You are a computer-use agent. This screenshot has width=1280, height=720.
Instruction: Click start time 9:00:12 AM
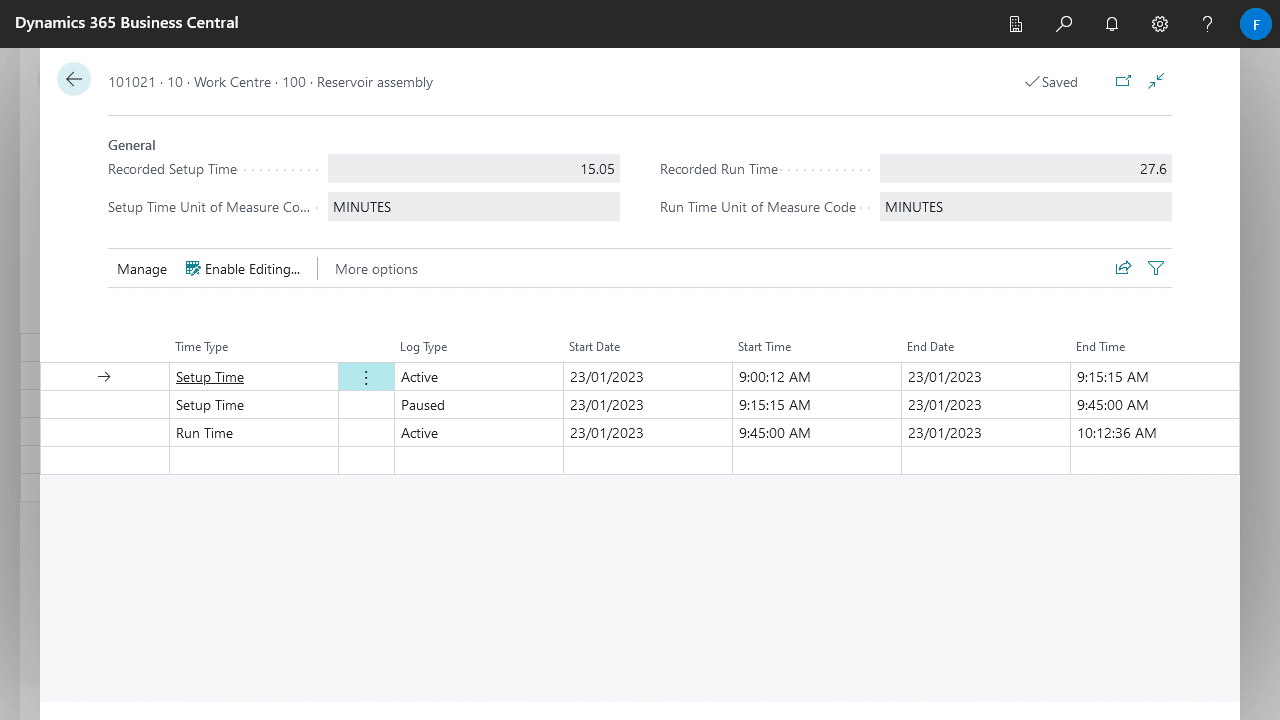(x=817, y=377)
